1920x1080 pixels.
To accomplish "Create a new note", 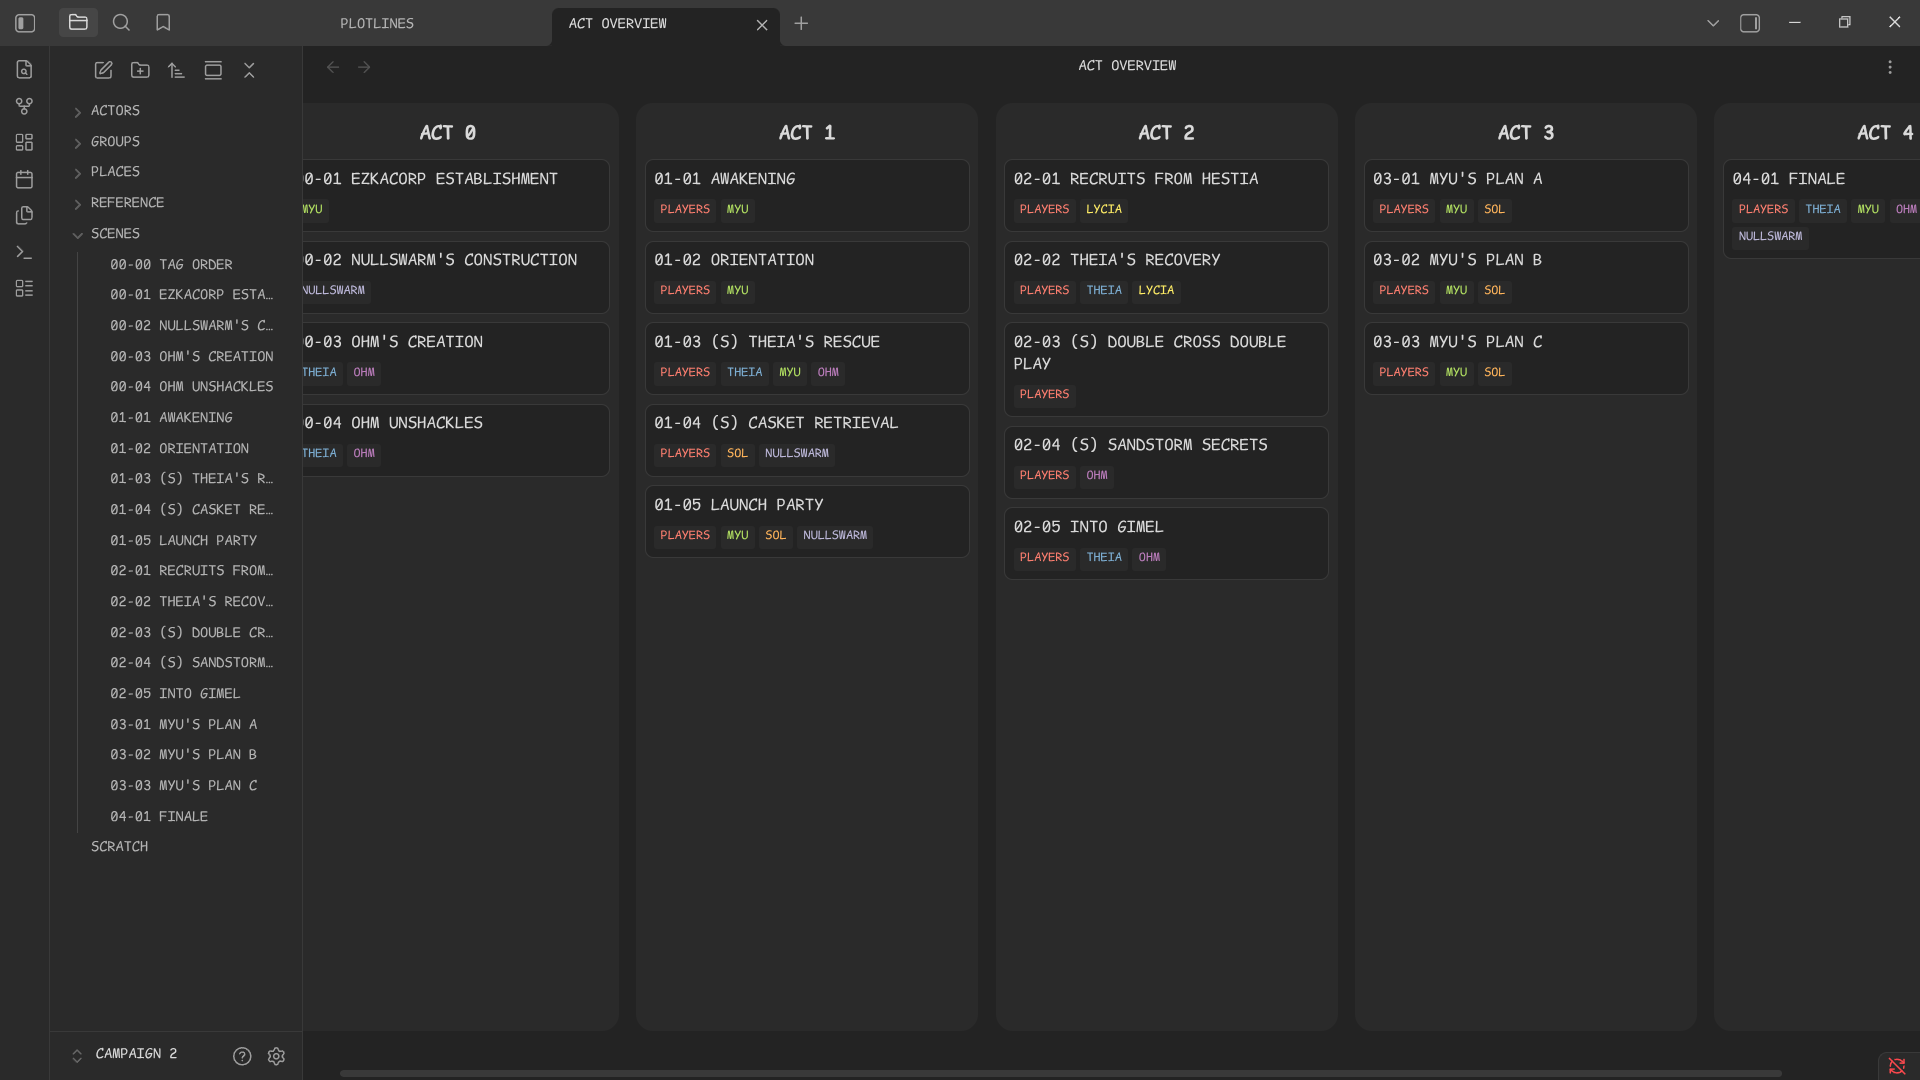I will [103, 70].
